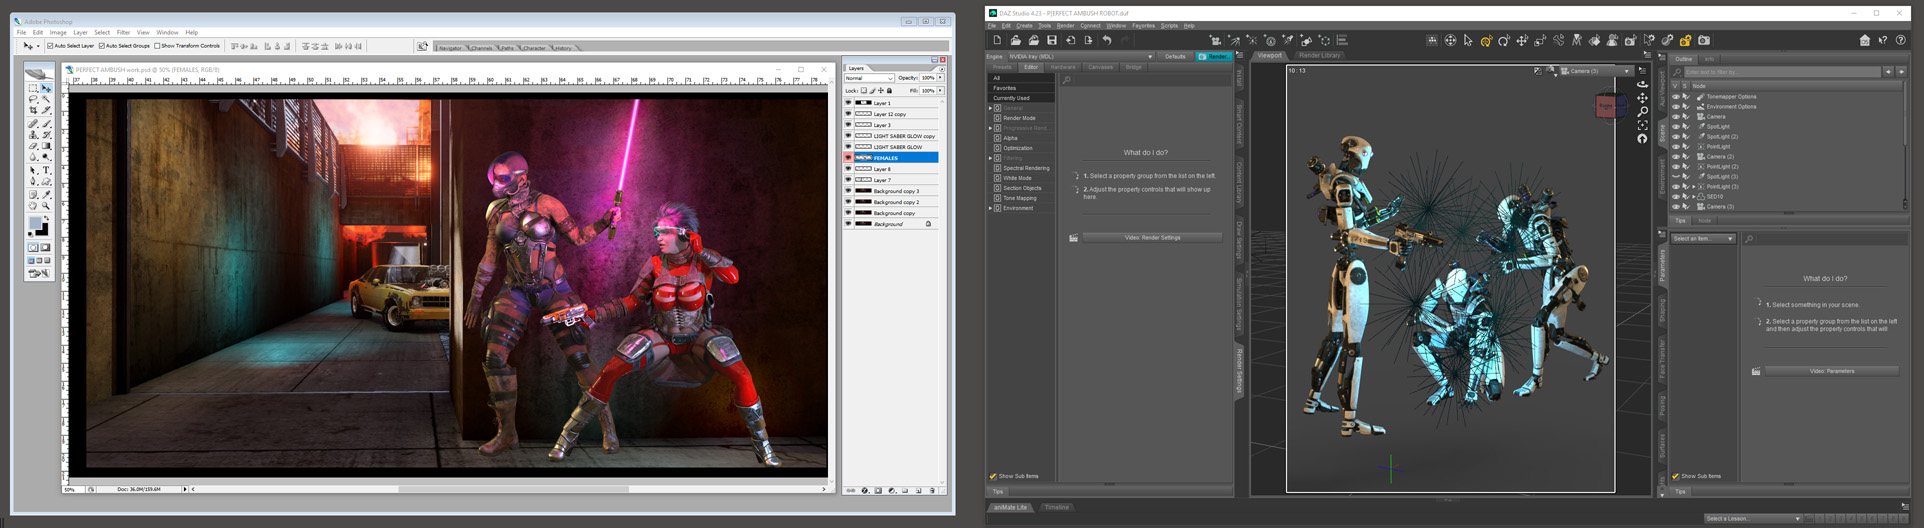The image size is (1924, 528).
Task: Select the Hand tool in Photoshop toolbox
Action: (x=34, y=206)
